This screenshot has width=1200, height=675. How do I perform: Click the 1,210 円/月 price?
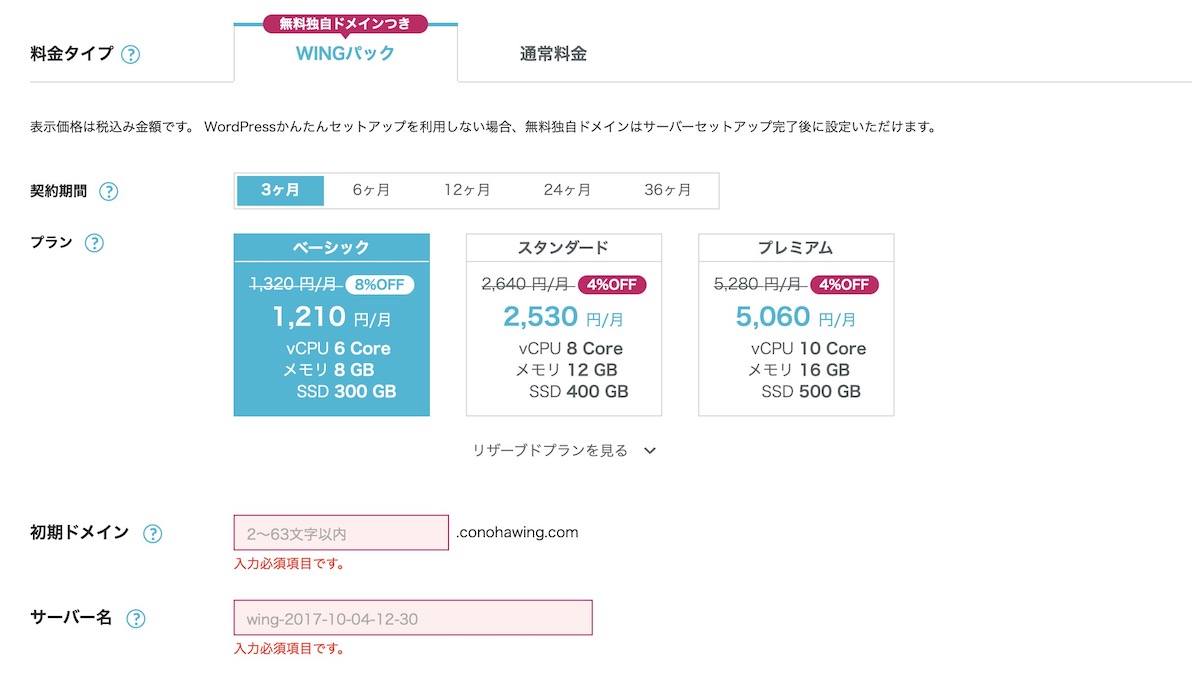[x=332, y=317]
